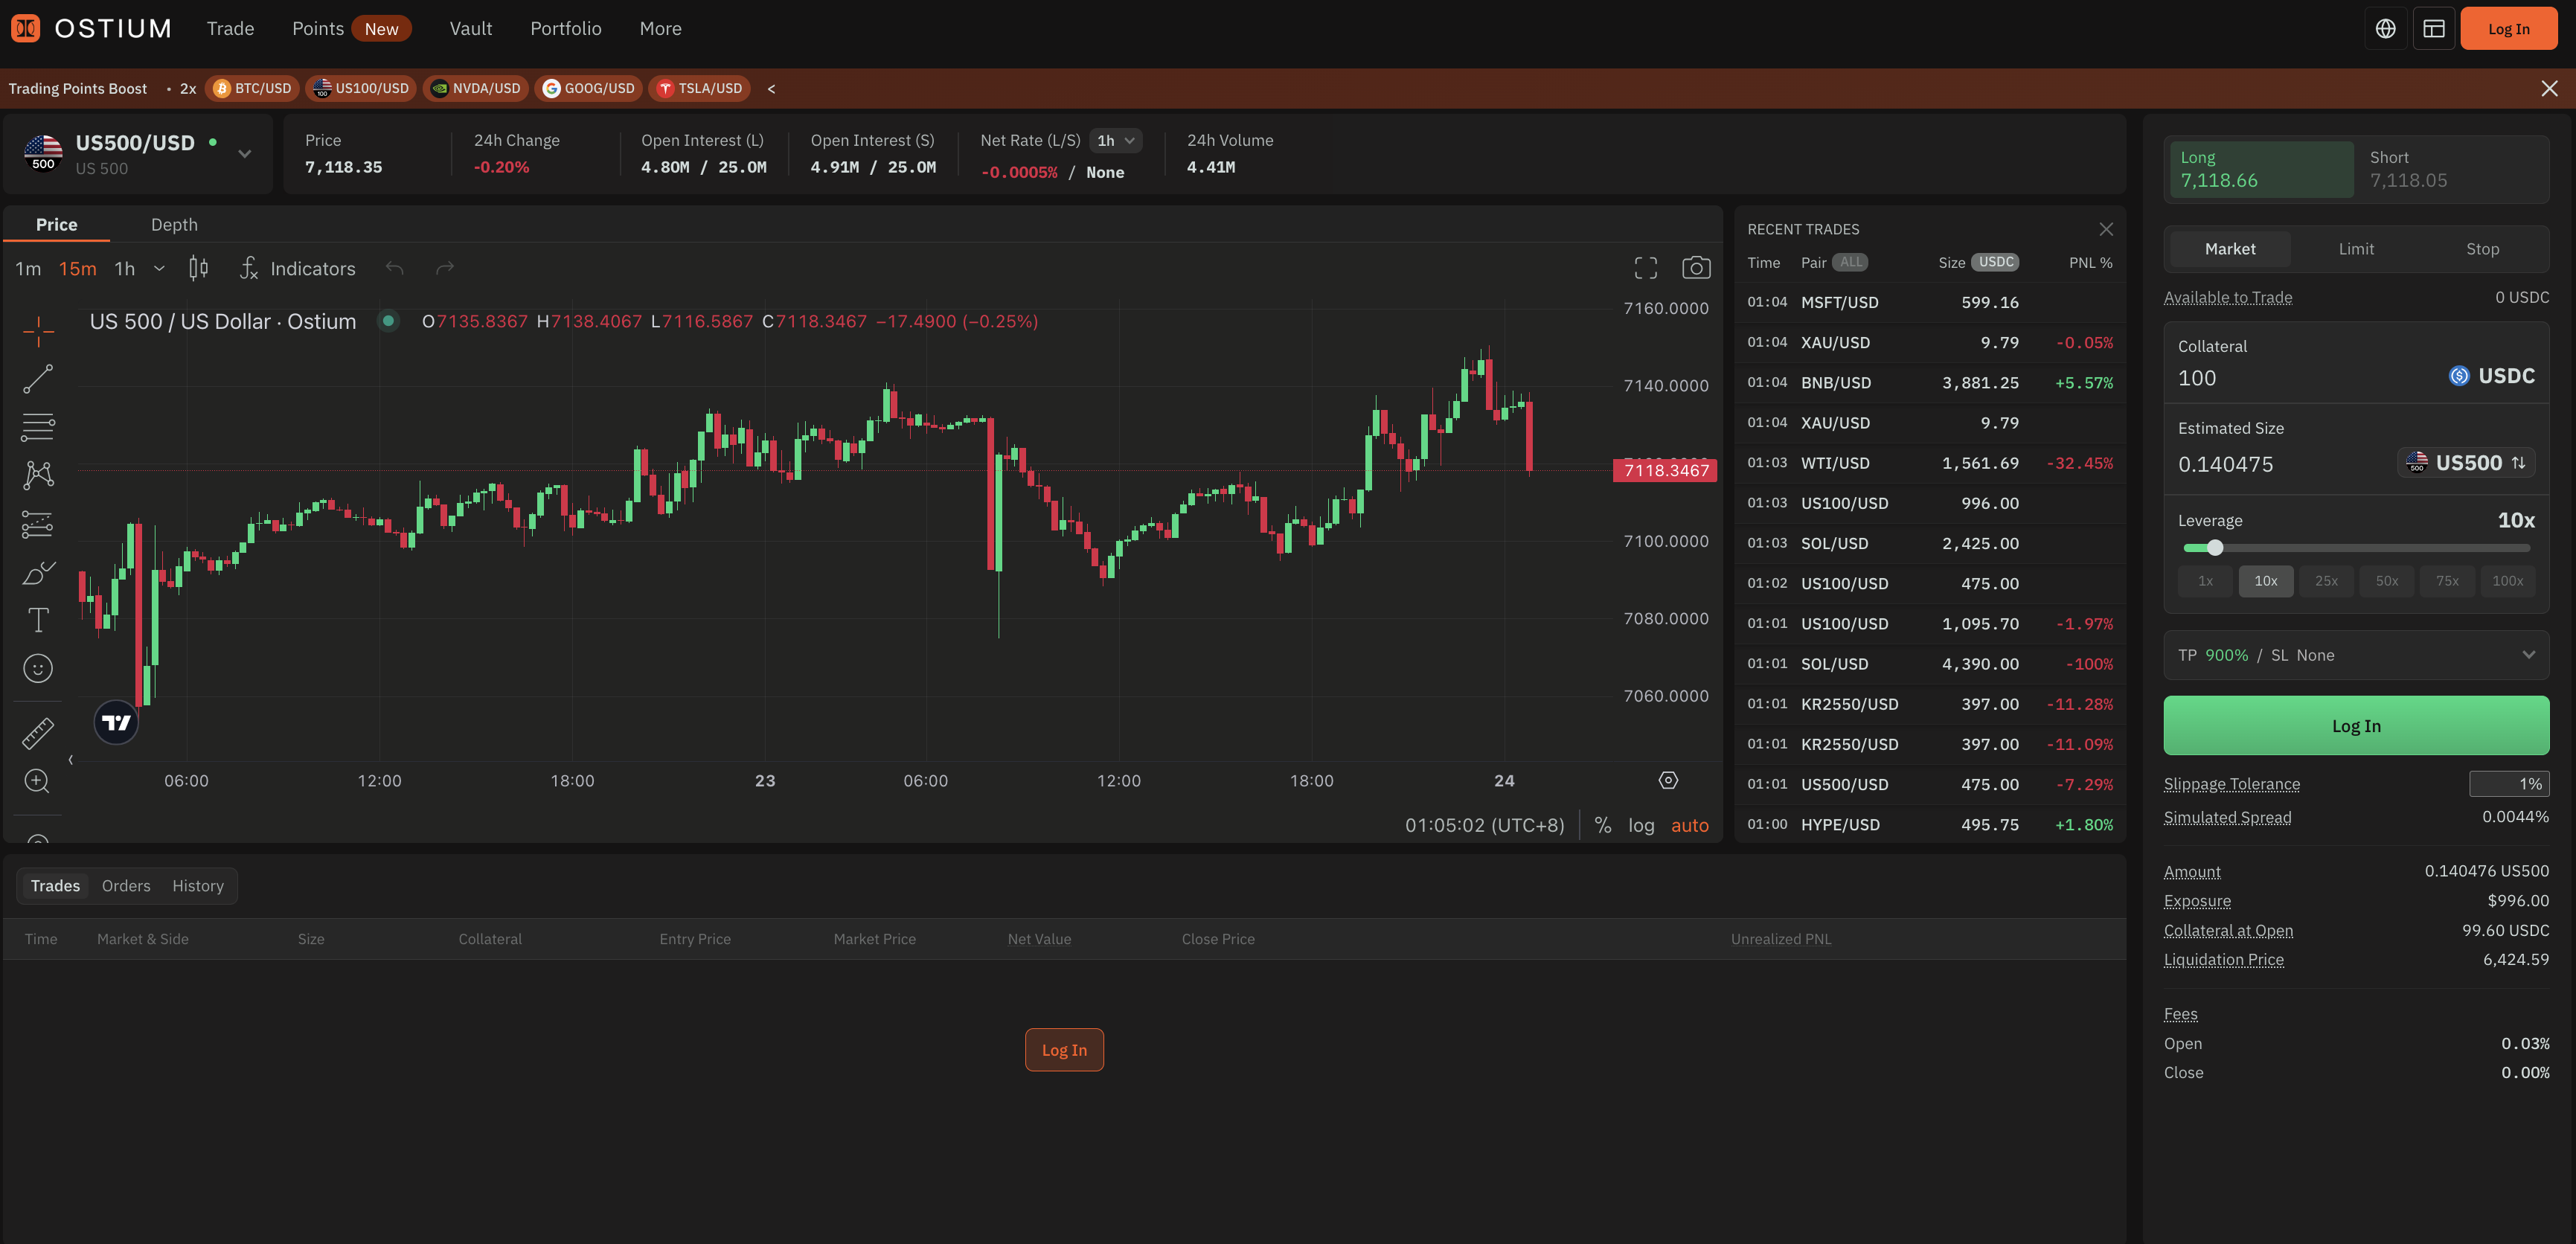
Task: Select the ruler measure tool
Action: coord(38,733)
